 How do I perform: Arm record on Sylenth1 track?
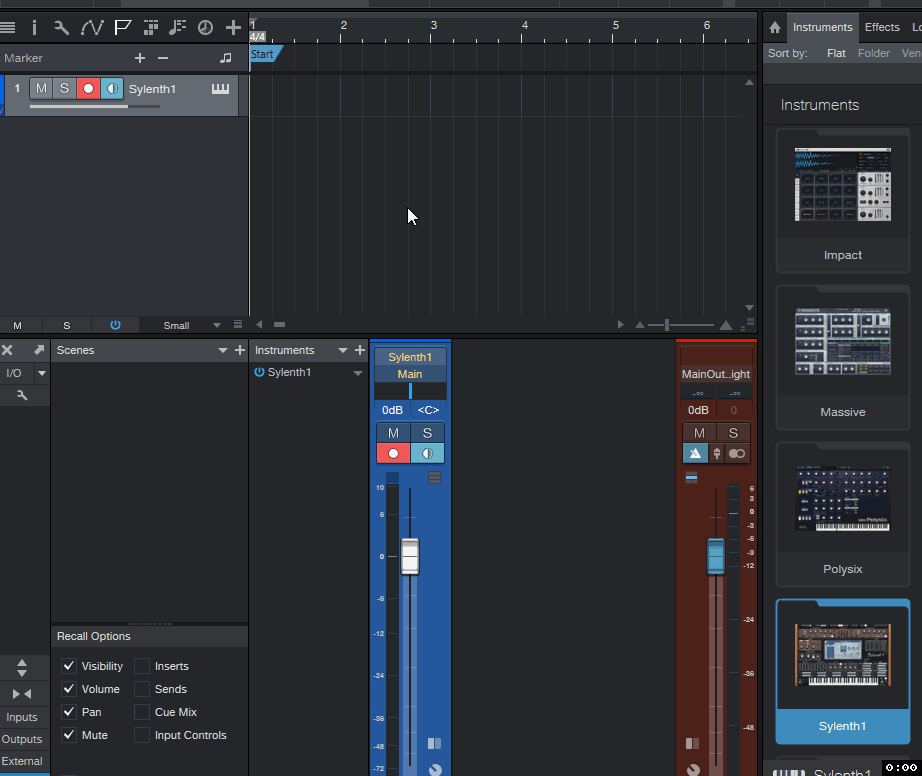88,89
